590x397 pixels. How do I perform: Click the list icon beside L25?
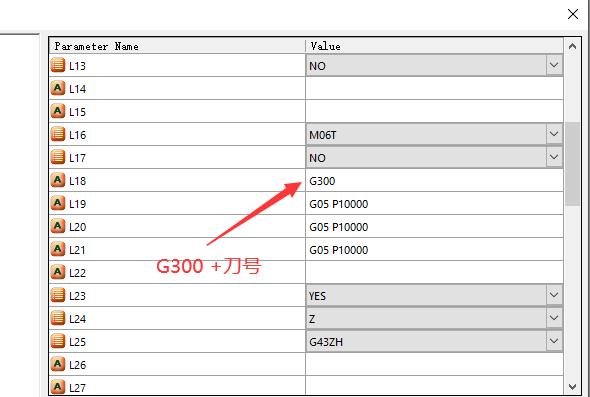pos(58,341)
